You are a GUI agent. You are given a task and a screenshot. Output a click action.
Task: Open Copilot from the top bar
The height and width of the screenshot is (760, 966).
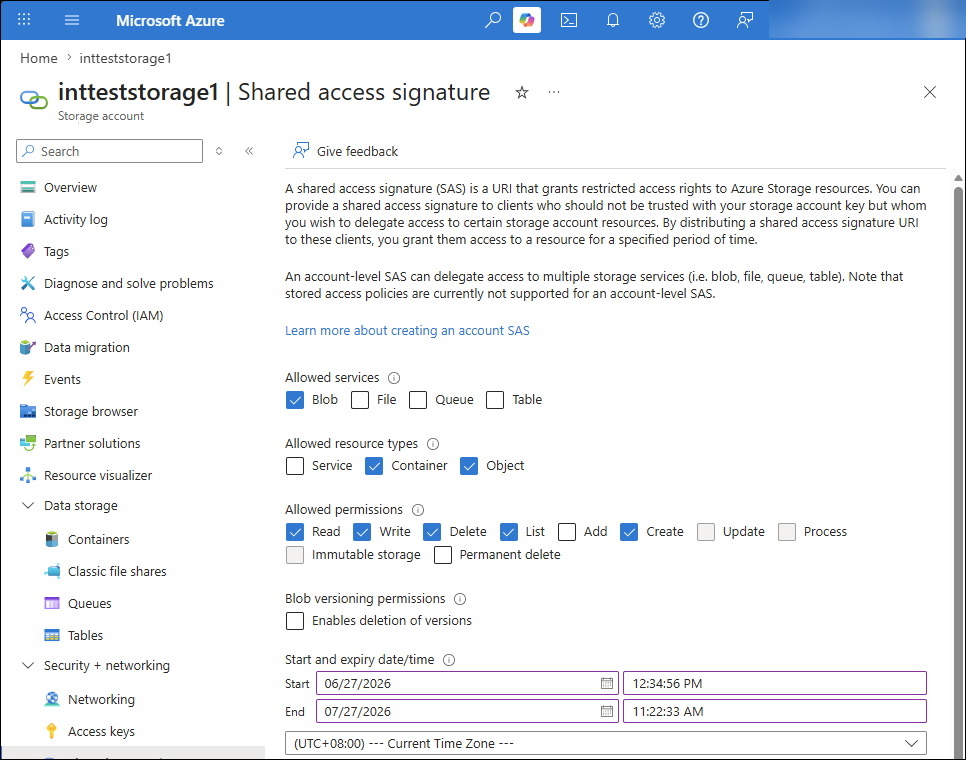[x=527, y=20]
